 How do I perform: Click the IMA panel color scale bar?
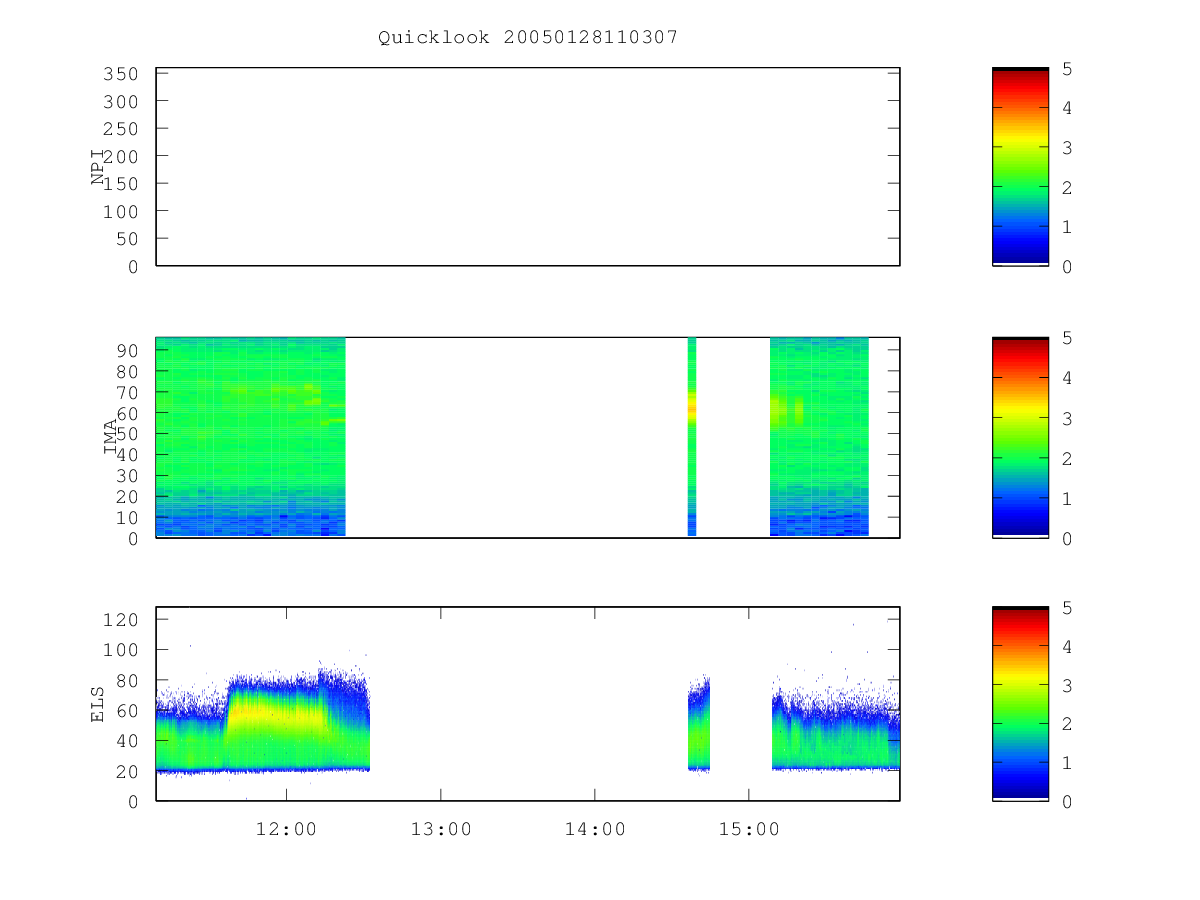click(1020, 437)
